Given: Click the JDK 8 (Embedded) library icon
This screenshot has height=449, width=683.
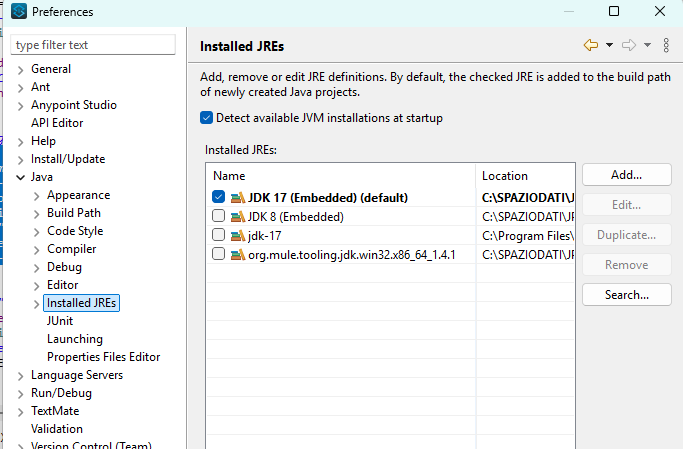Looking at the screenshot, I should point(237,217).
